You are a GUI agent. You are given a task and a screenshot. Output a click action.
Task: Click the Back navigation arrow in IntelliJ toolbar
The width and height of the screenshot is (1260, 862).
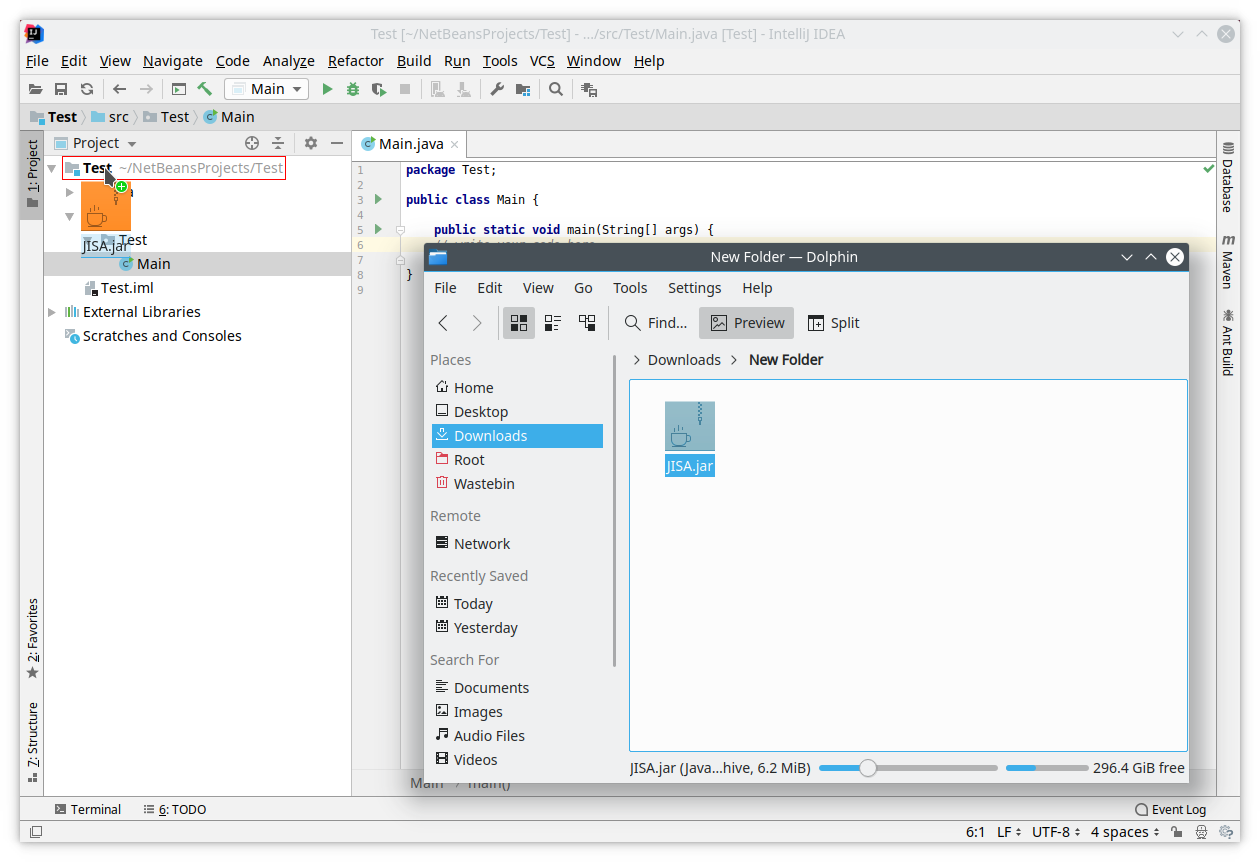[120, 89]
